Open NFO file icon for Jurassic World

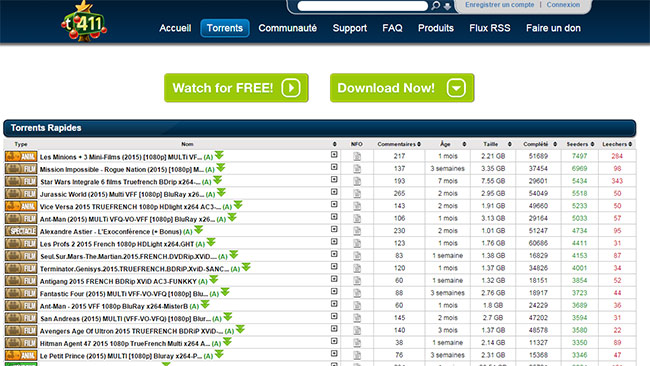click(357, 194)
